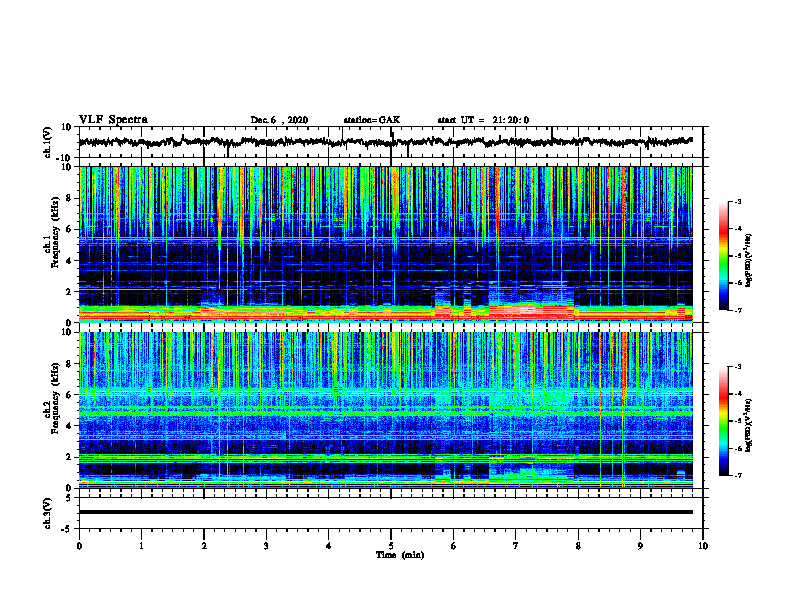This screenshot has height=612, width=792.
Task: Click the "-3" label on ch.2 color bar
Action: (737, 367)
